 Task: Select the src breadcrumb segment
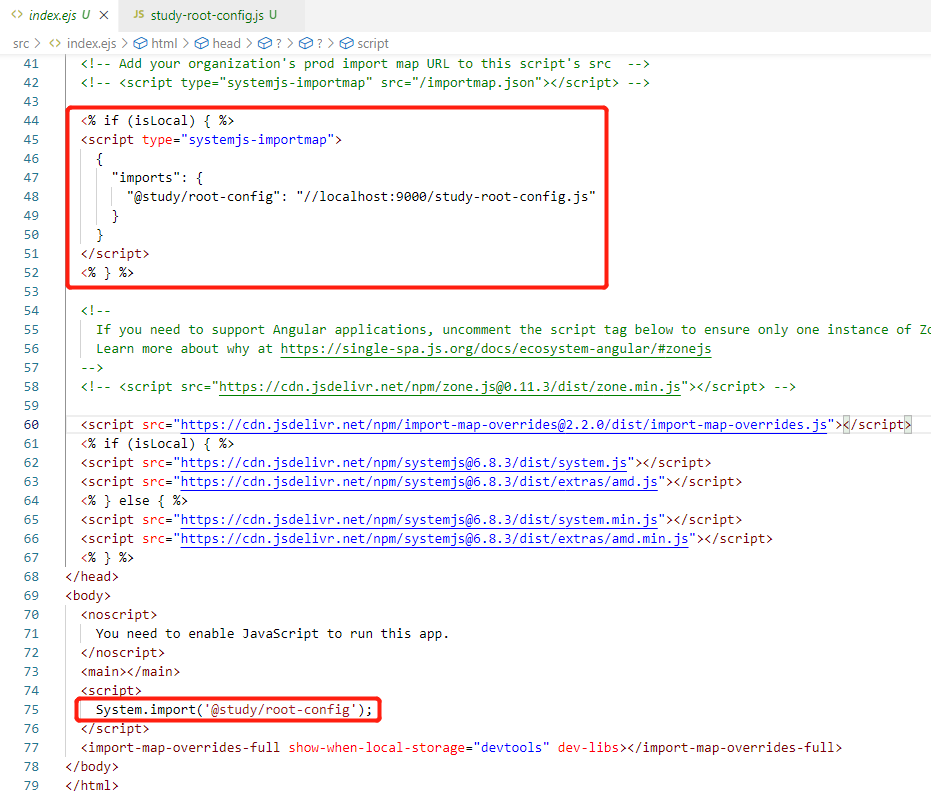[x=21, y=43]
